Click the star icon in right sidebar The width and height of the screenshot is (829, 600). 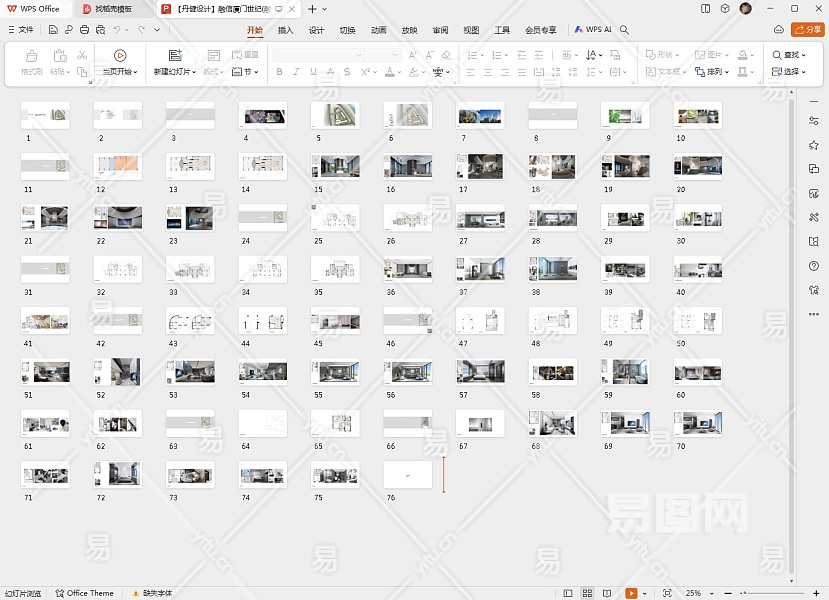click(814, 145)
